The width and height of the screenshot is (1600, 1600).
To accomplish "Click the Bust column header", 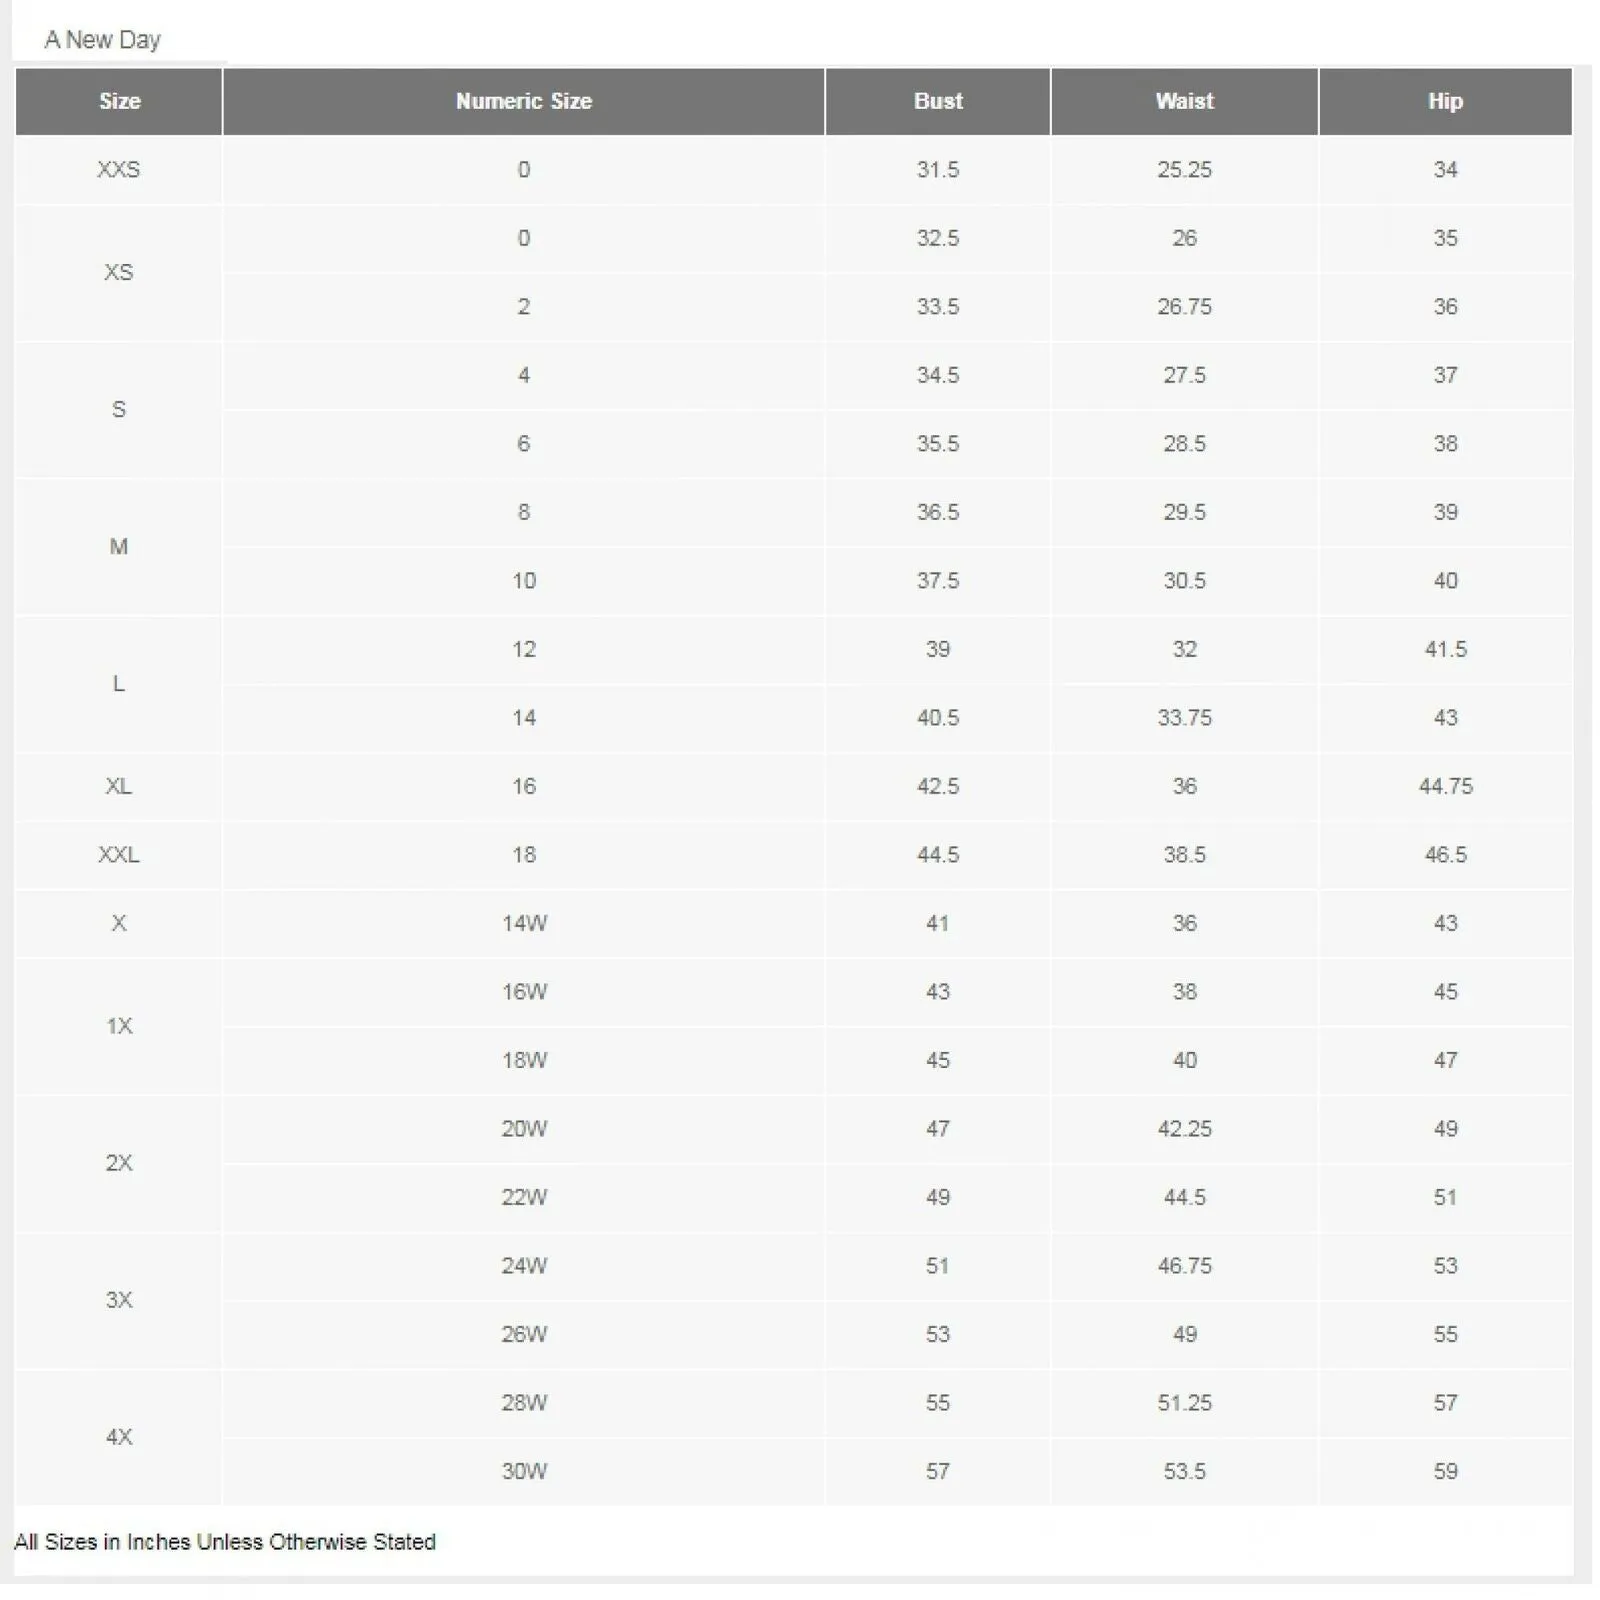I will point(938,101).
